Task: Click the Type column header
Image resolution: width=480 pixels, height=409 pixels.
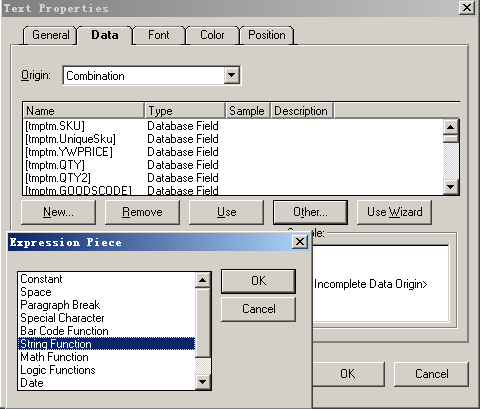Action: (x=185, y=111)
